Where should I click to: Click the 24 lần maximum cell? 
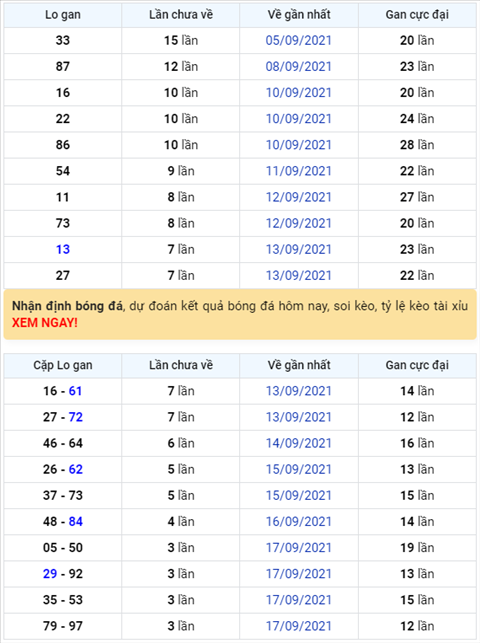417,119
